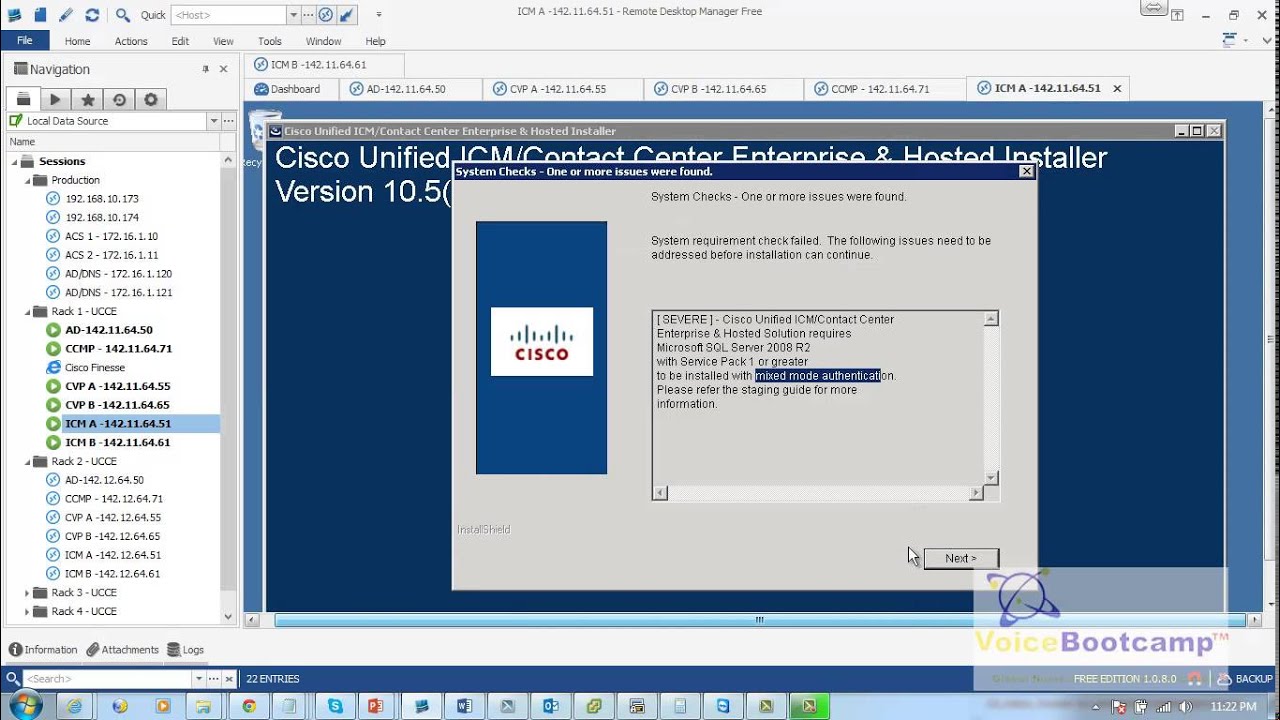Select the gear settings navigation tab
1280x720 pixels.
[x=151, y=99]
